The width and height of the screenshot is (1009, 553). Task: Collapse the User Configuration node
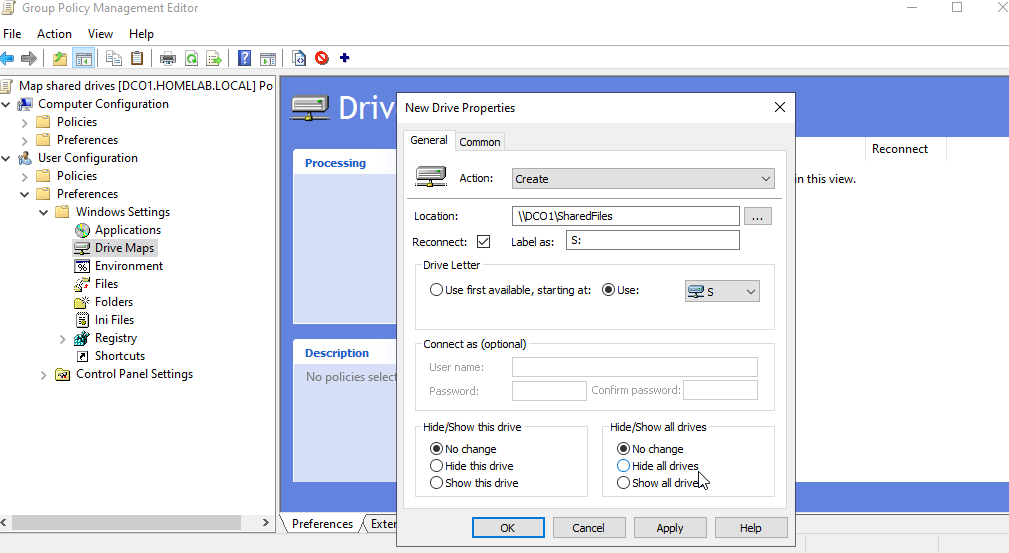(x=6, y=158)
